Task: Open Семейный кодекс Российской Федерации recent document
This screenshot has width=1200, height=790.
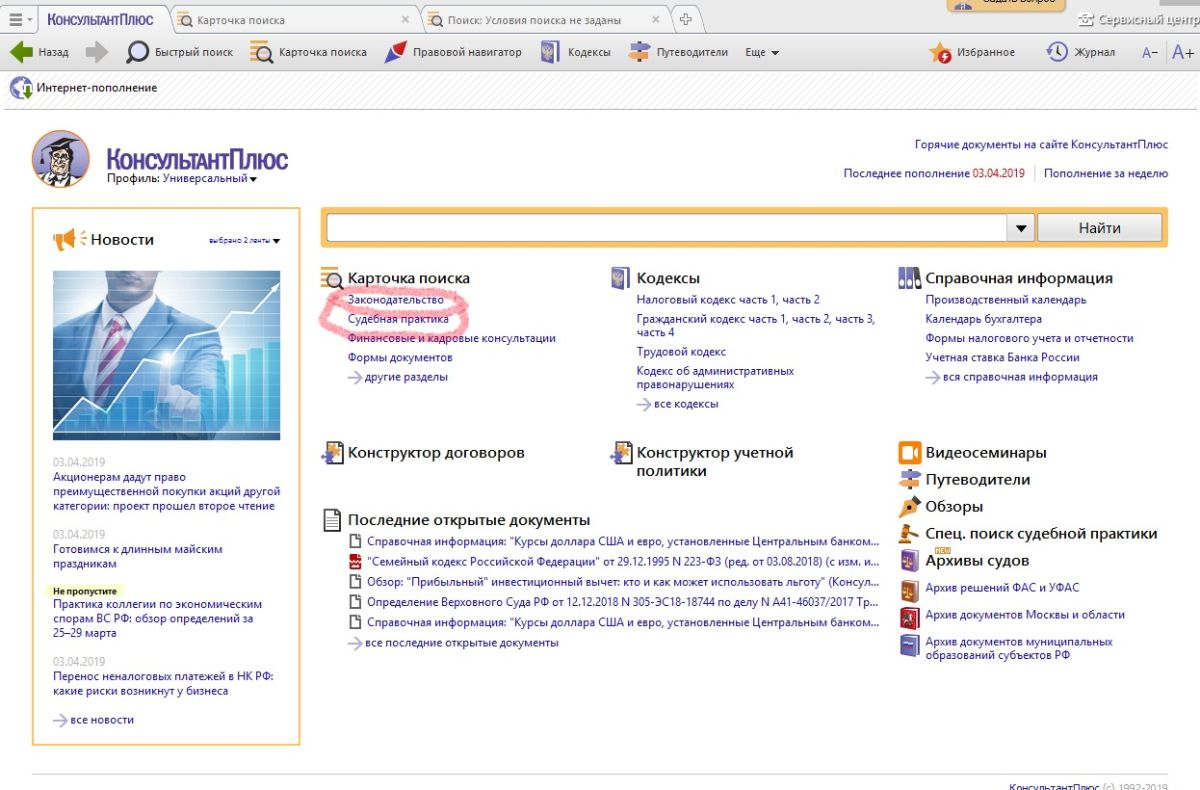Action: point(623,562)
